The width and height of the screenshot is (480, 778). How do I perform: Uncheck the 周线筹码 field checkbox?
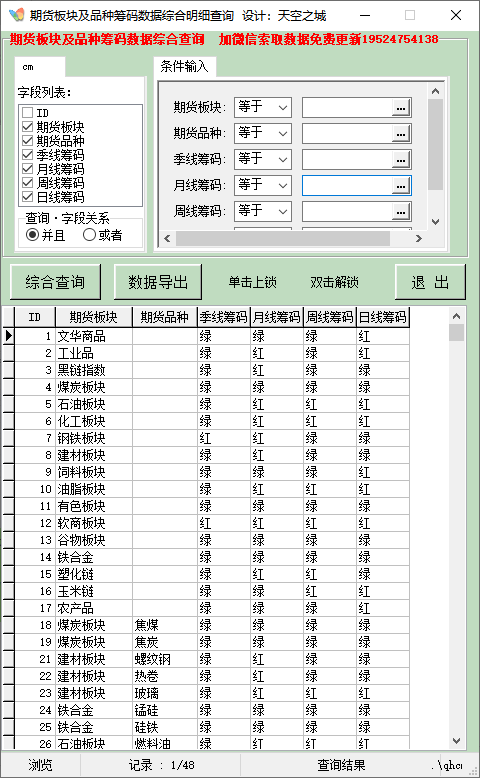(28, 183)
